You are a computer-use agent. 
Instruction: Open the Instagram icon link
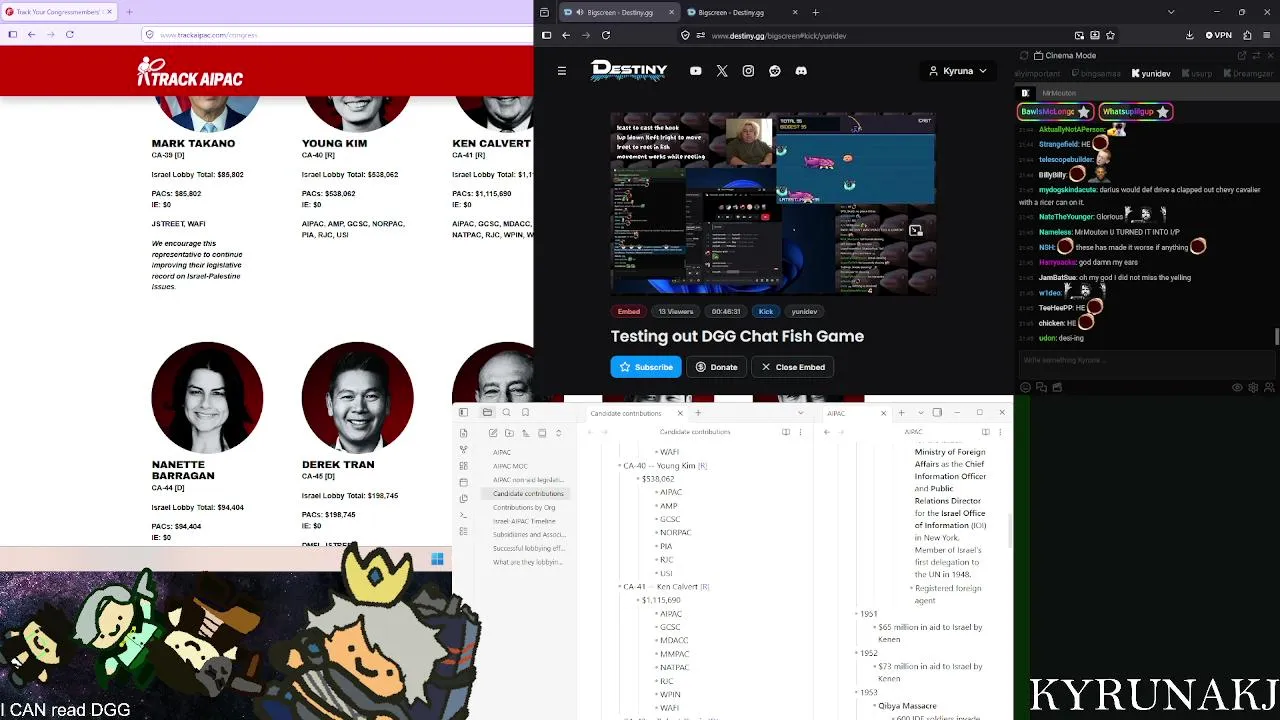(748, 71)
